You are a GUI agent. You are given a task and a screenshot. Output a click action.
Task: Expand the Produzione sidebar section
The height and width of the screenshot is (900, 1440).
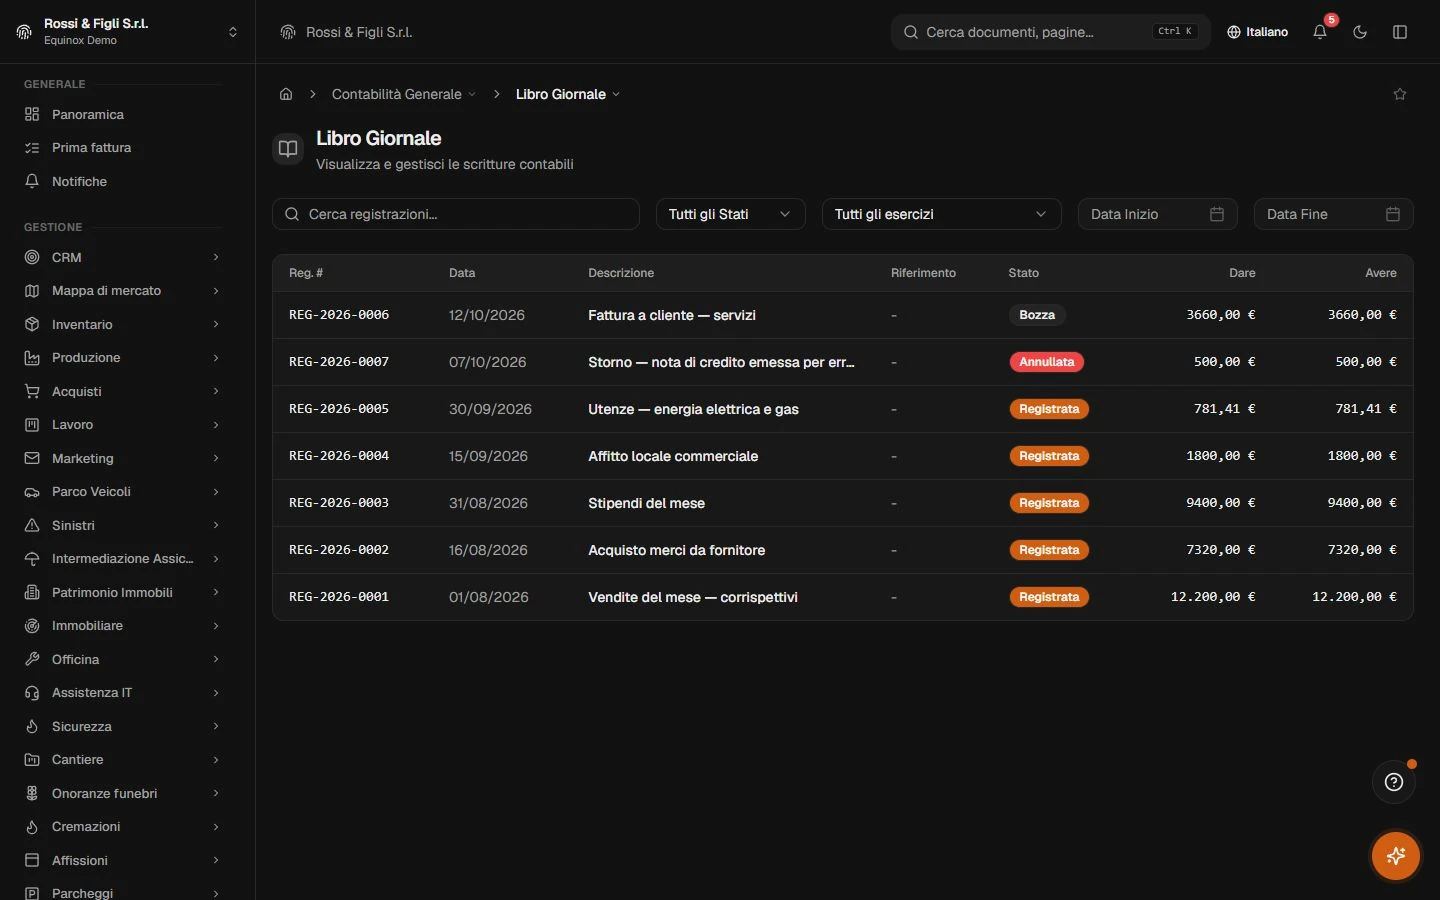pyautogui.click(x=124, y=357)
